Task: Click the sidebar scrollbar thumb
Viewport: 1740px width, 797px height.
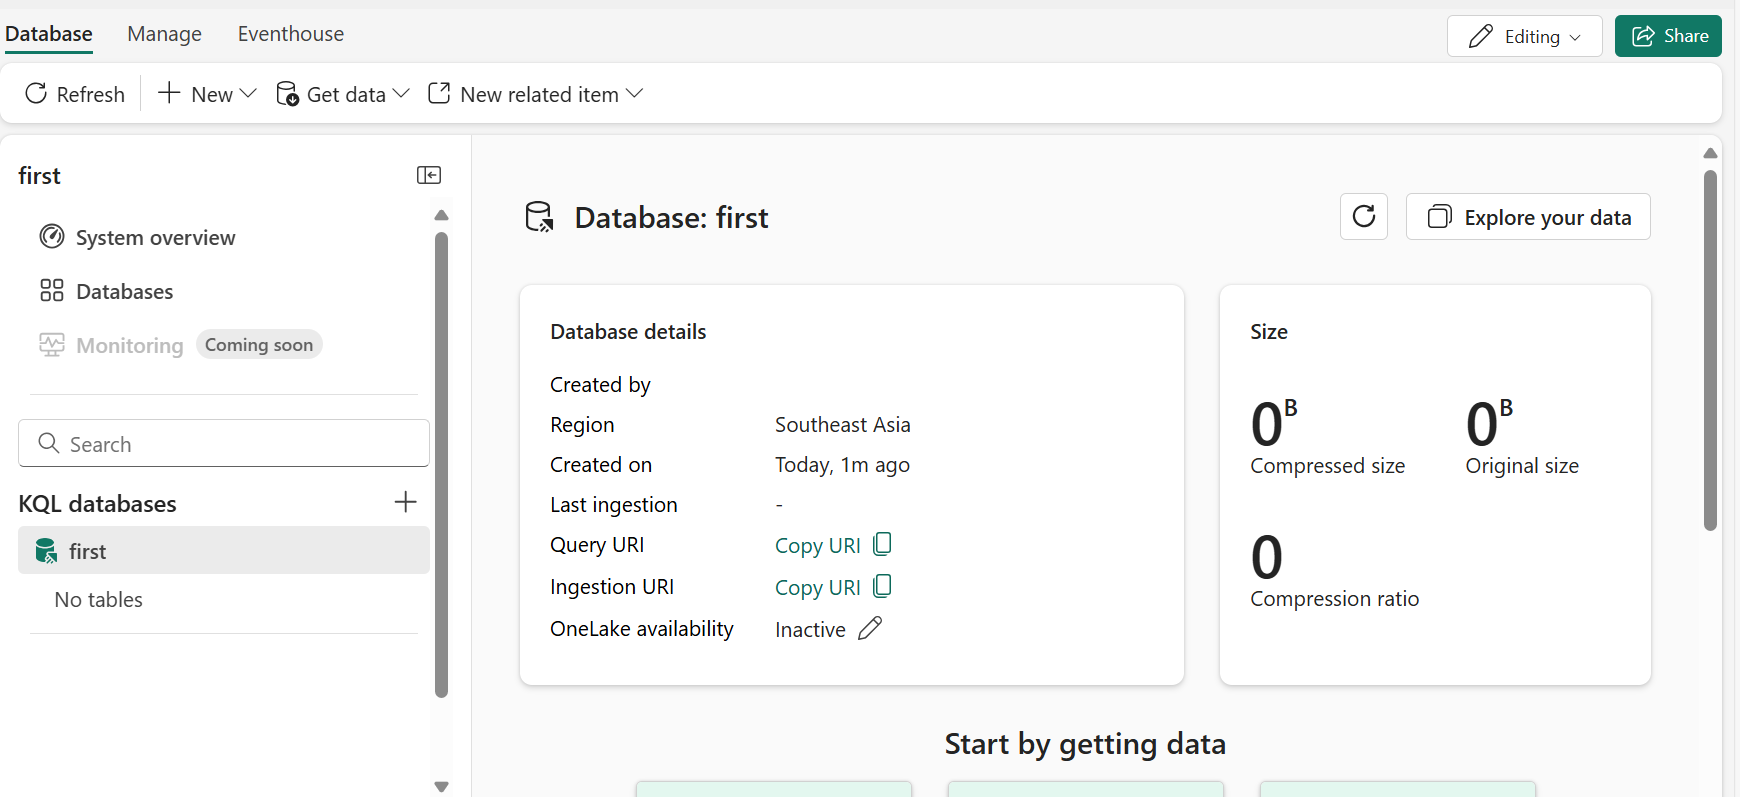Action: click(x=441, y=465)
